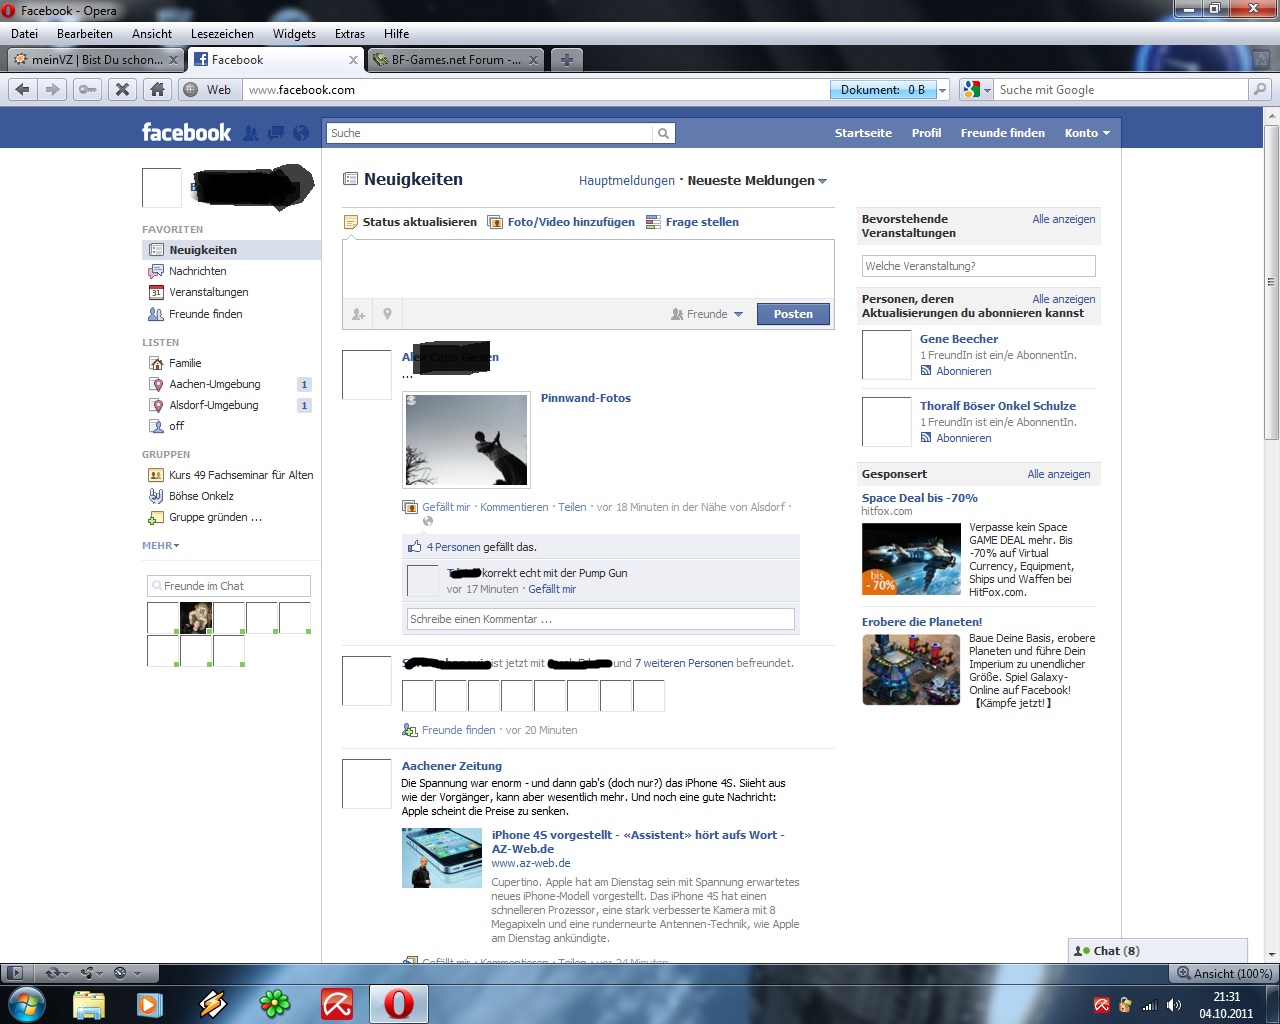Viewport: 1280px width, 1024px height.
Task: Open the messages icon in the Facebook header
Action: click(275, 133)
